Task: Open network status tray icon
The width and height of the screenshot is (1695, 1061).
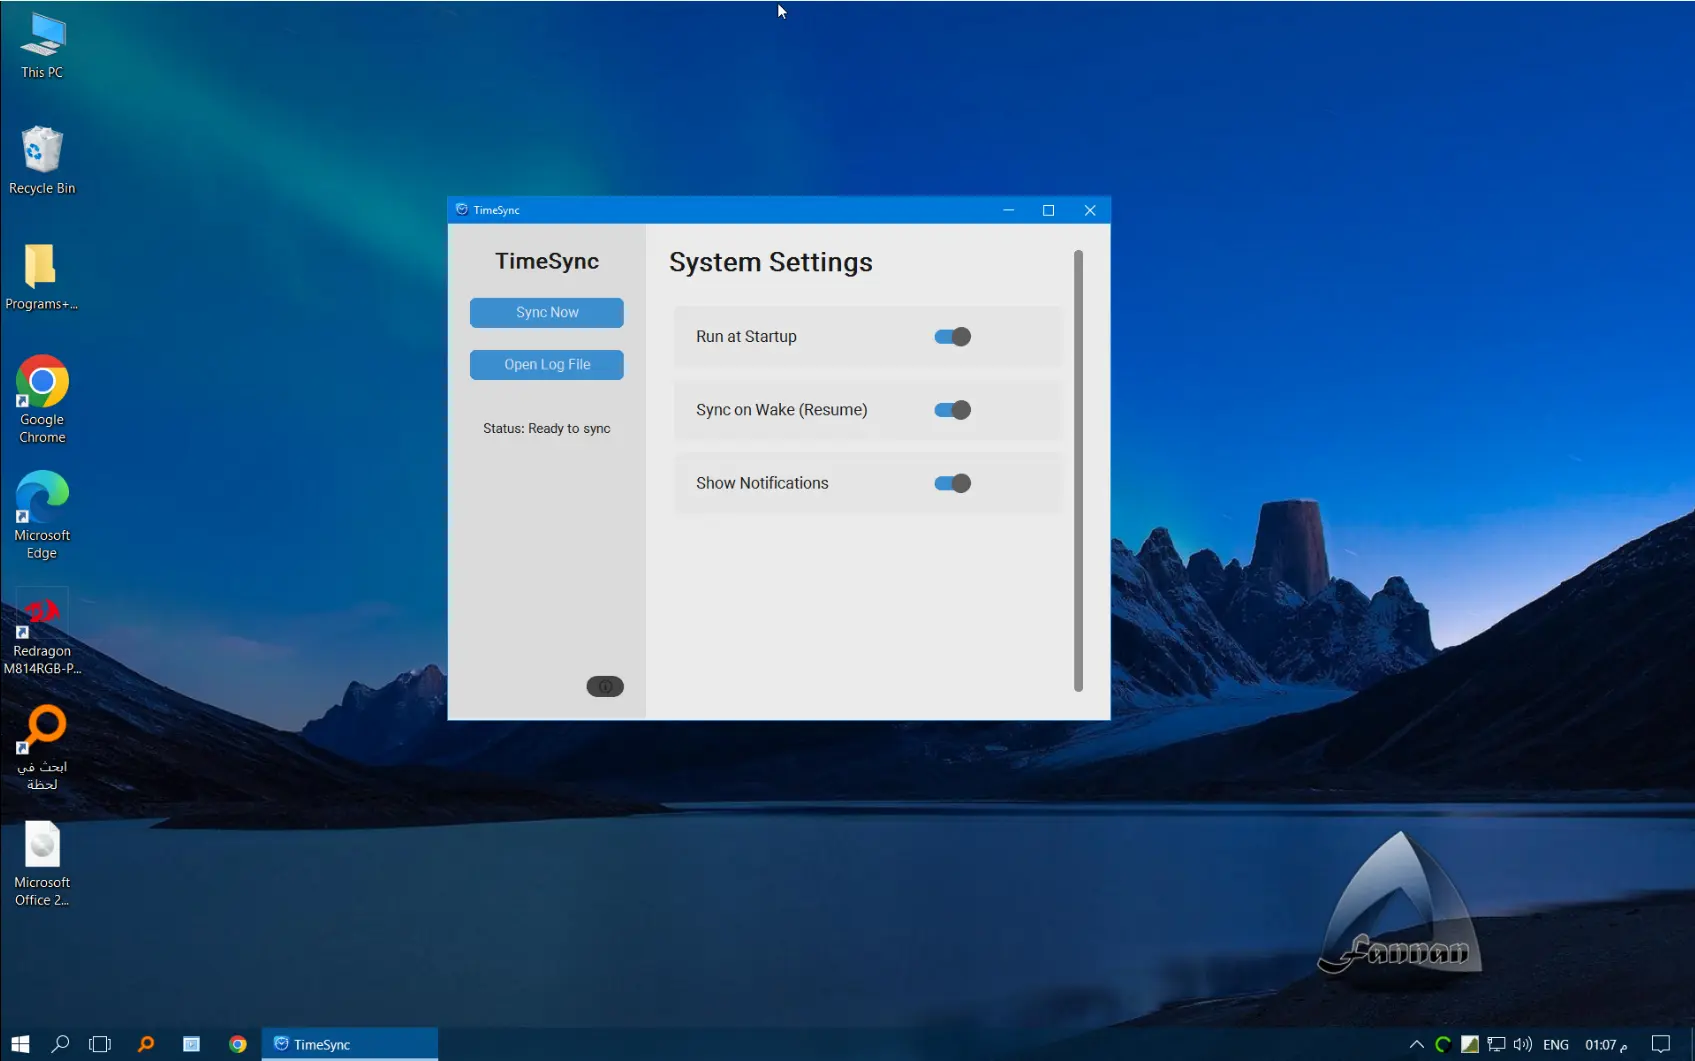Action: coord(1496,1044)
